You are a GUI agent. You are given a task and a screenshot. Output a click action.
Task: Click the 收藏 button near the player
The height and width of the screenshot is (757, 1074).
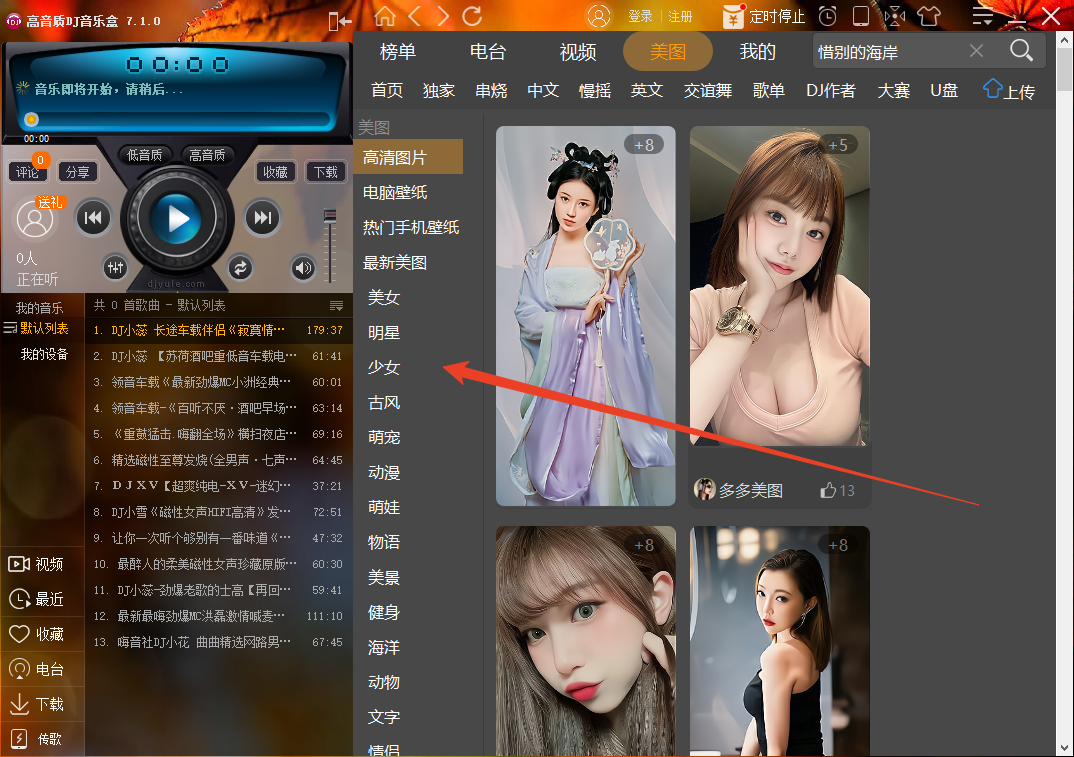(x=274, y=171)
